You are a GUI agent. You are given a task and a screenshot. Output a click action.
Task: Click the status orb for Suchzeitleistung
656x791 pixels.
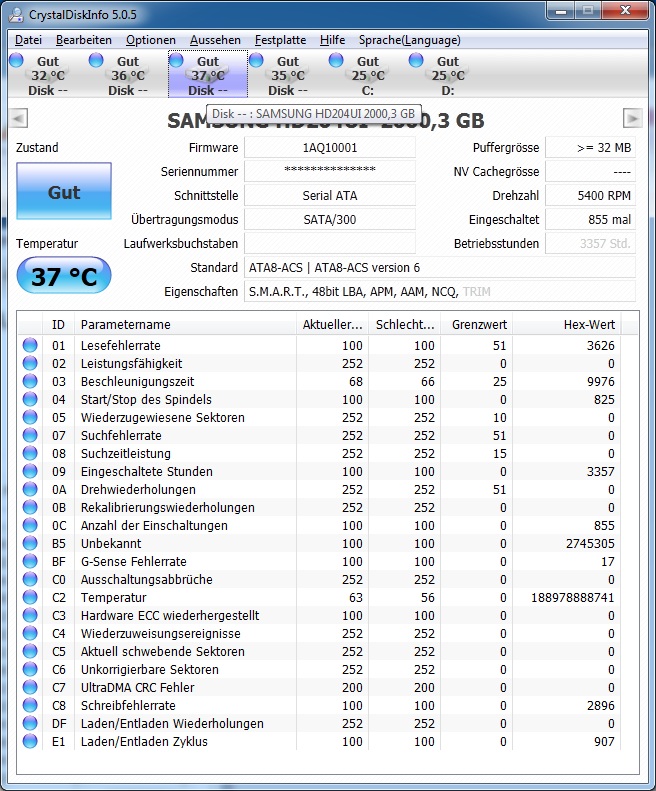(30, 453)
